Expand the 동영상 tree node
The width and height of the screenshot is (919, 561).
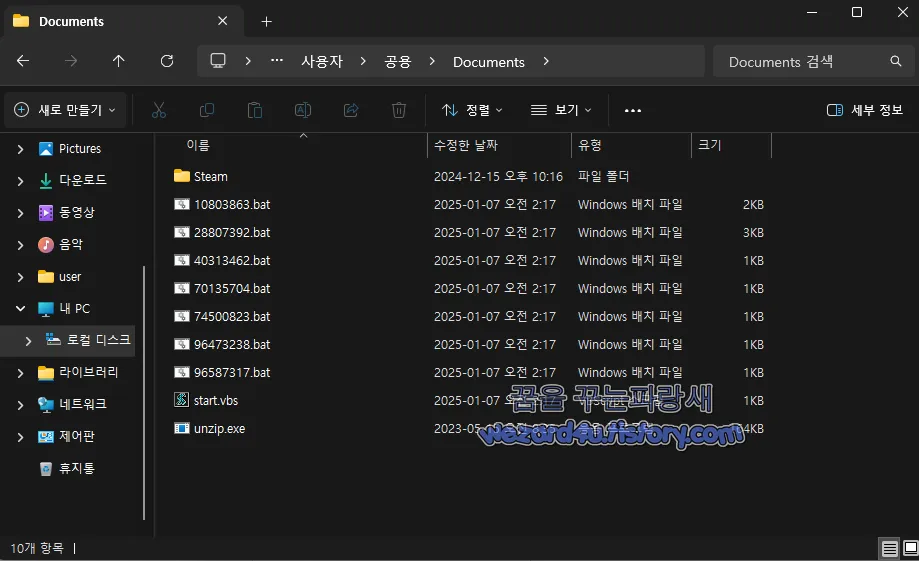coord(21,213)
